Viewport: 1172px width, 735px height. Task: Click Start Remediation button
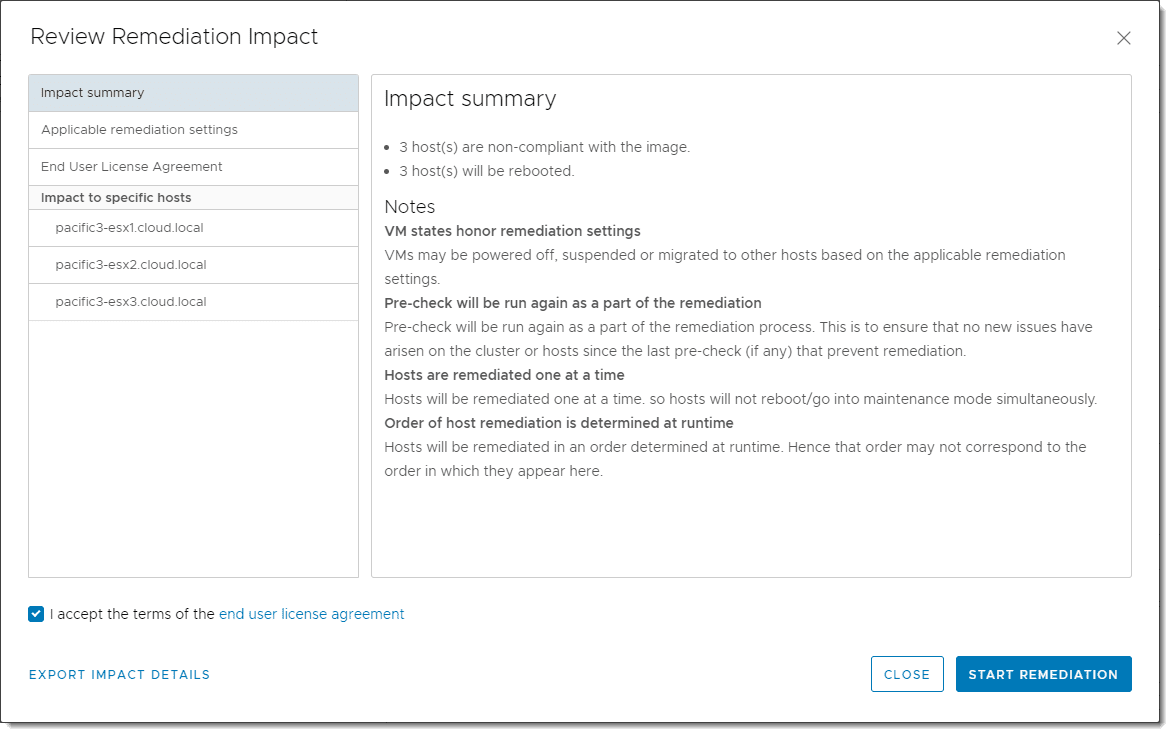(x=1043, y=675)
